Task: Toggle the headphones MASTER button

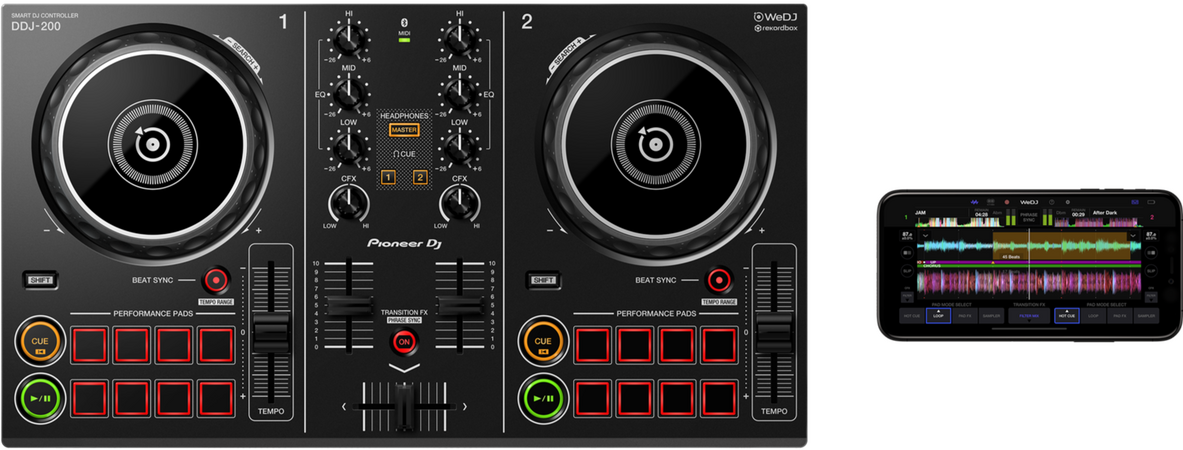Action: (404, 130)
